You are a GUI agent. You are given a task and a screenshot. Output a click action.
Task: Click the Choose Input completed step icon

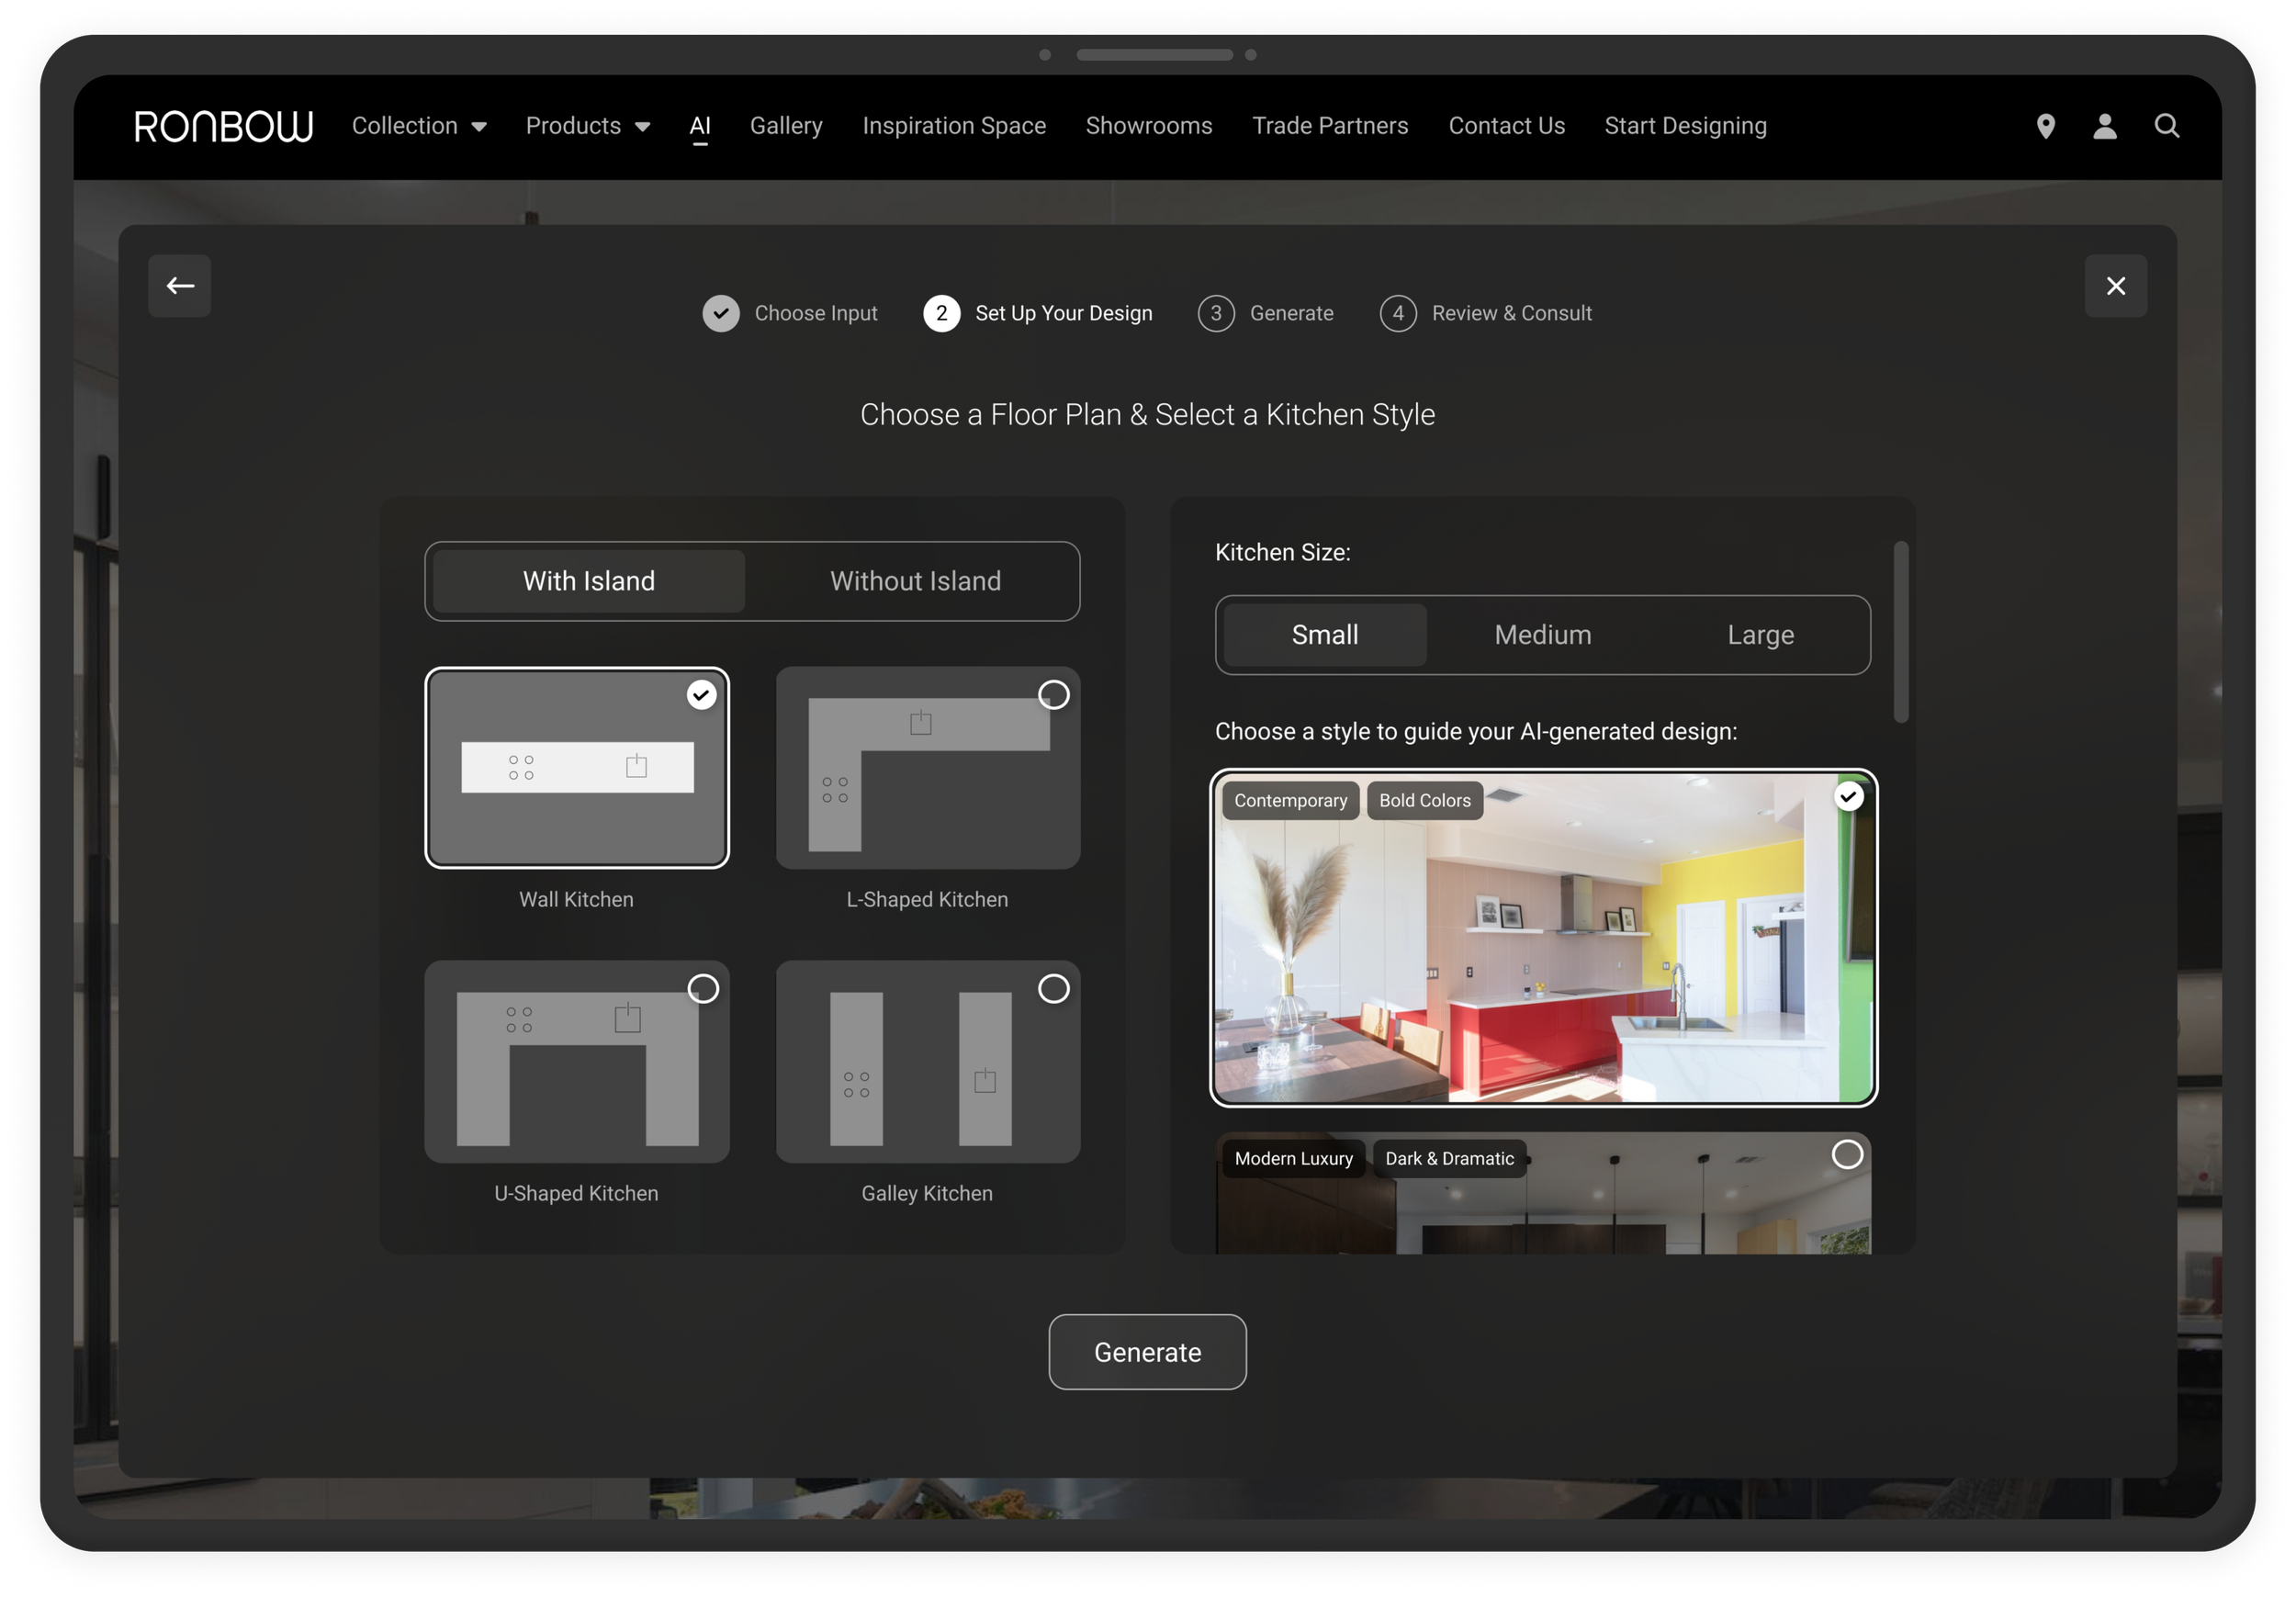[720, 313]
